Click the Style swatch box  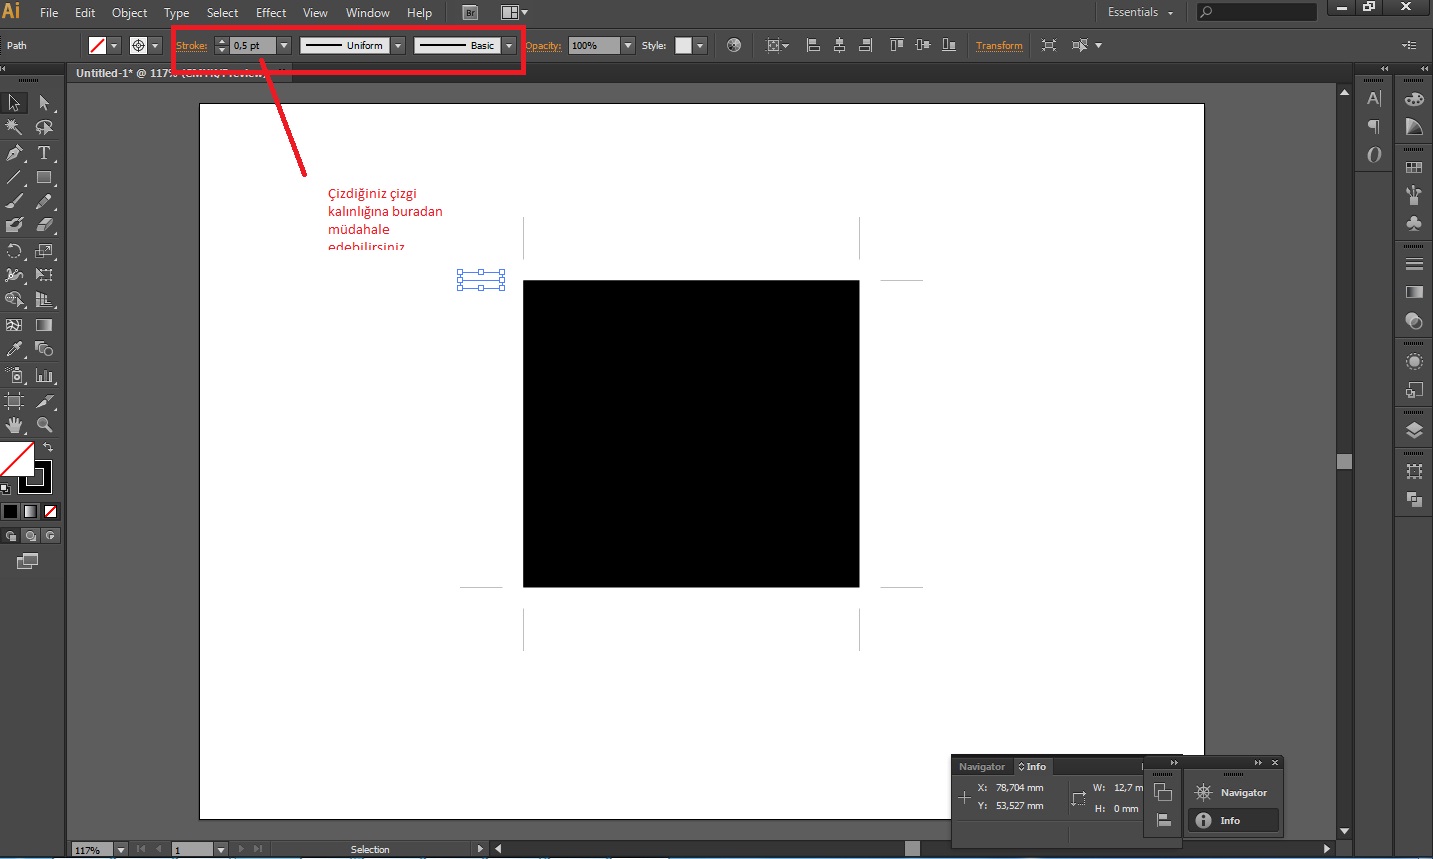(x=683, y=46)
